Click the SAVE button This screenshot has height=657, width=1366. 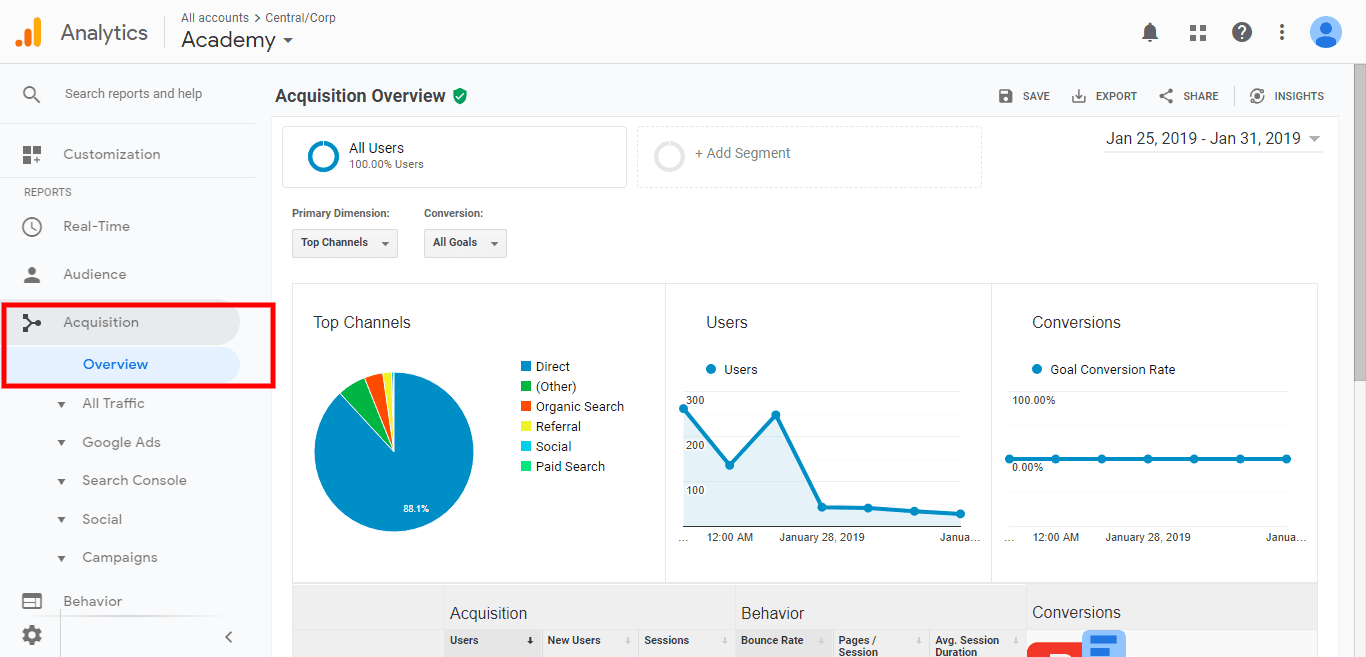(x=1024, y=96)
